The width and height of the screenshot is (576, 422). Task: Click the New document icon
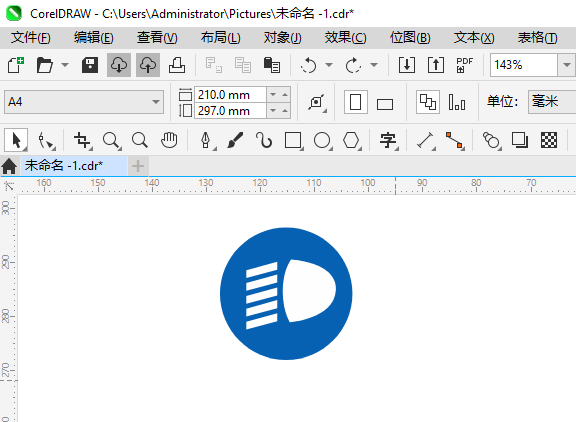16,65
